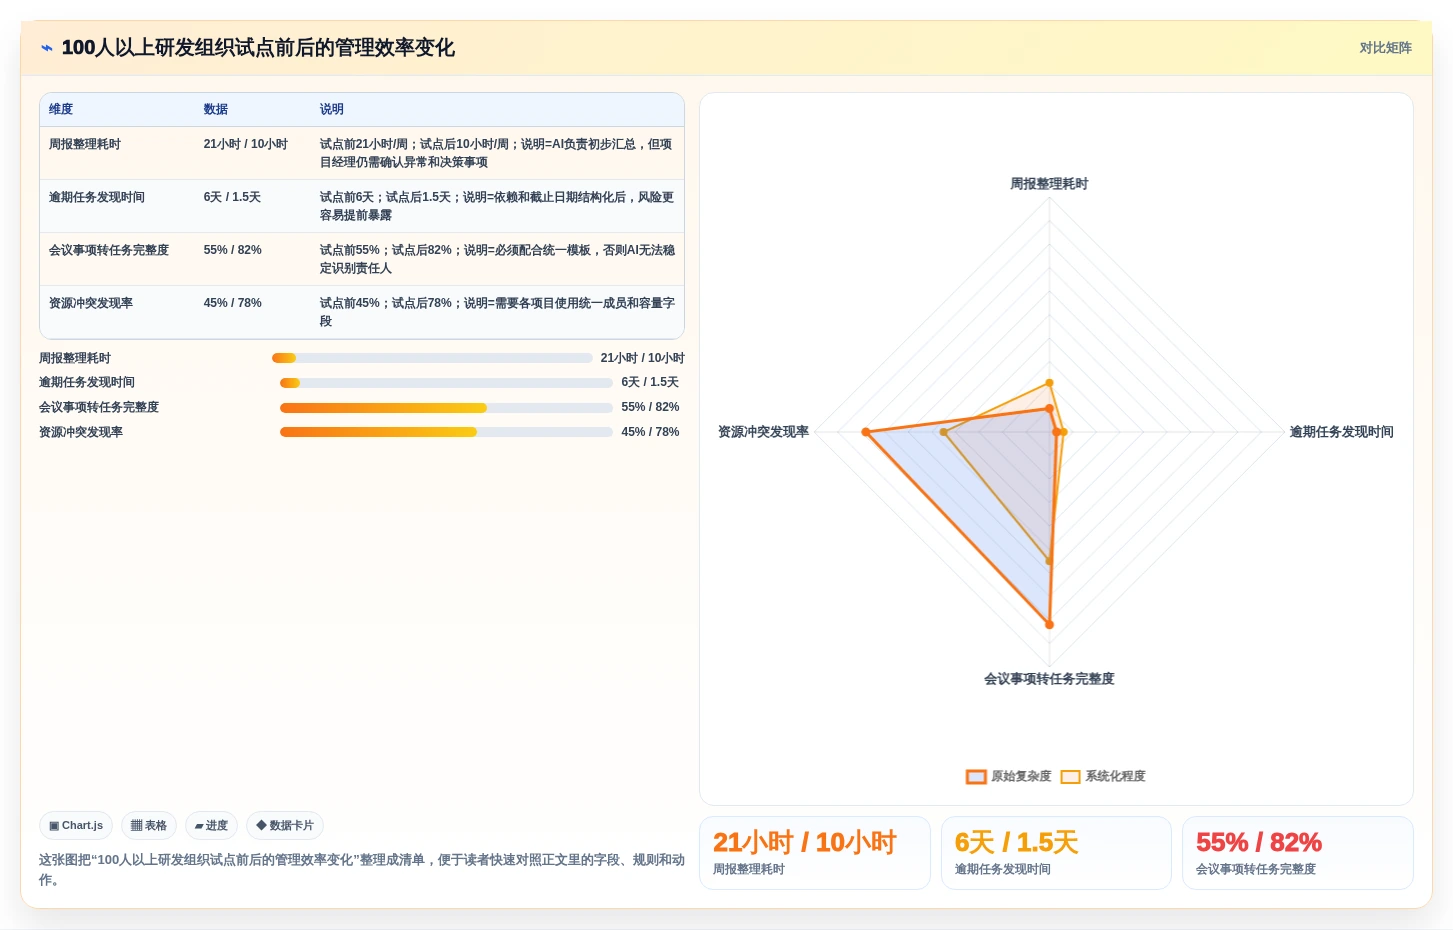
Task: Click radar axis label 周报整理耗时
Action: [1049, 184]
